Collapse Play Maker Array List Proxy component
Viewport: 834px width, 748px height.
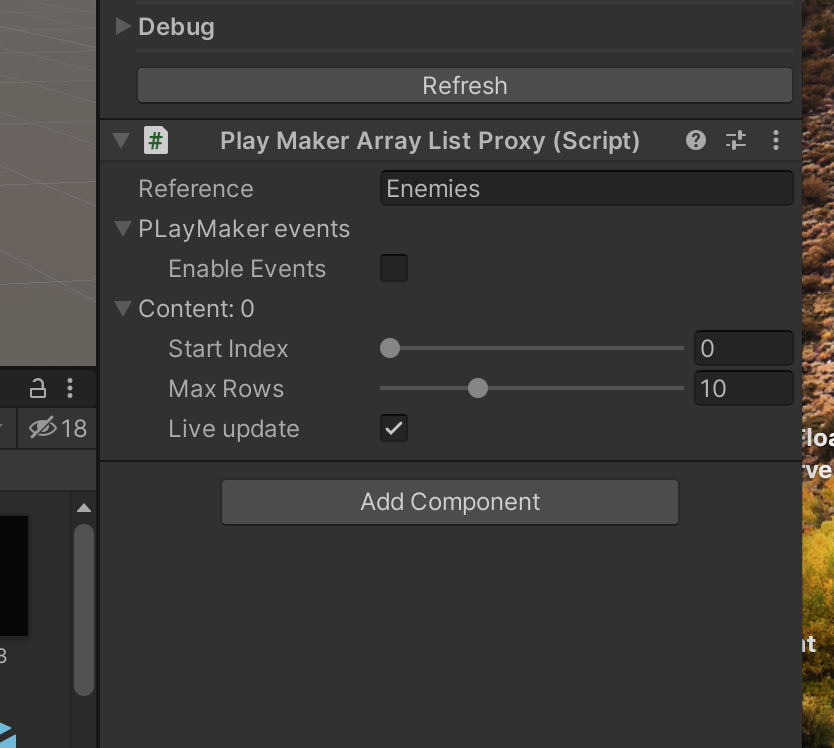(121, 140)
